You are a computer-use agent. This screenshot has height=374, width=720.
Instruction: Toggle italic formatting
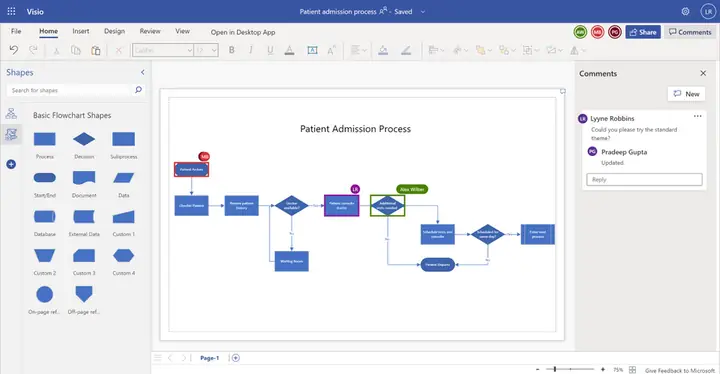tap(251, 50)
